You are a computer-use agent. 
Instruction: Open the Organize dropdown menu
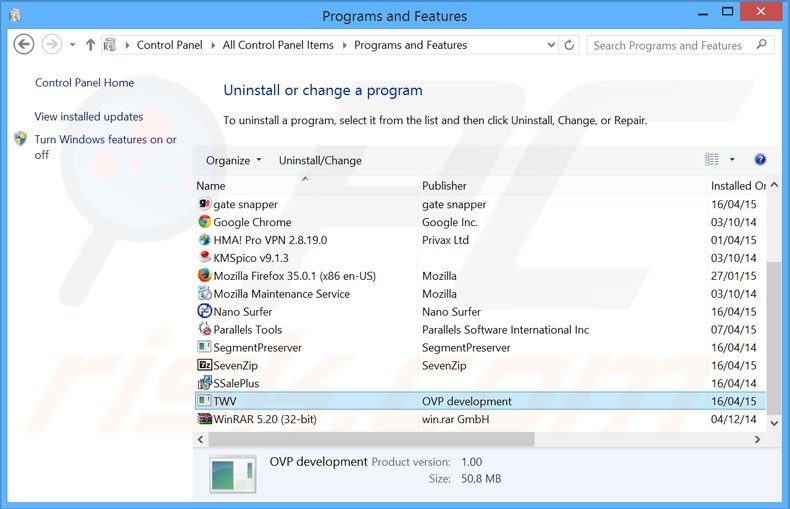pyautogui.click(x=234, y=160)
